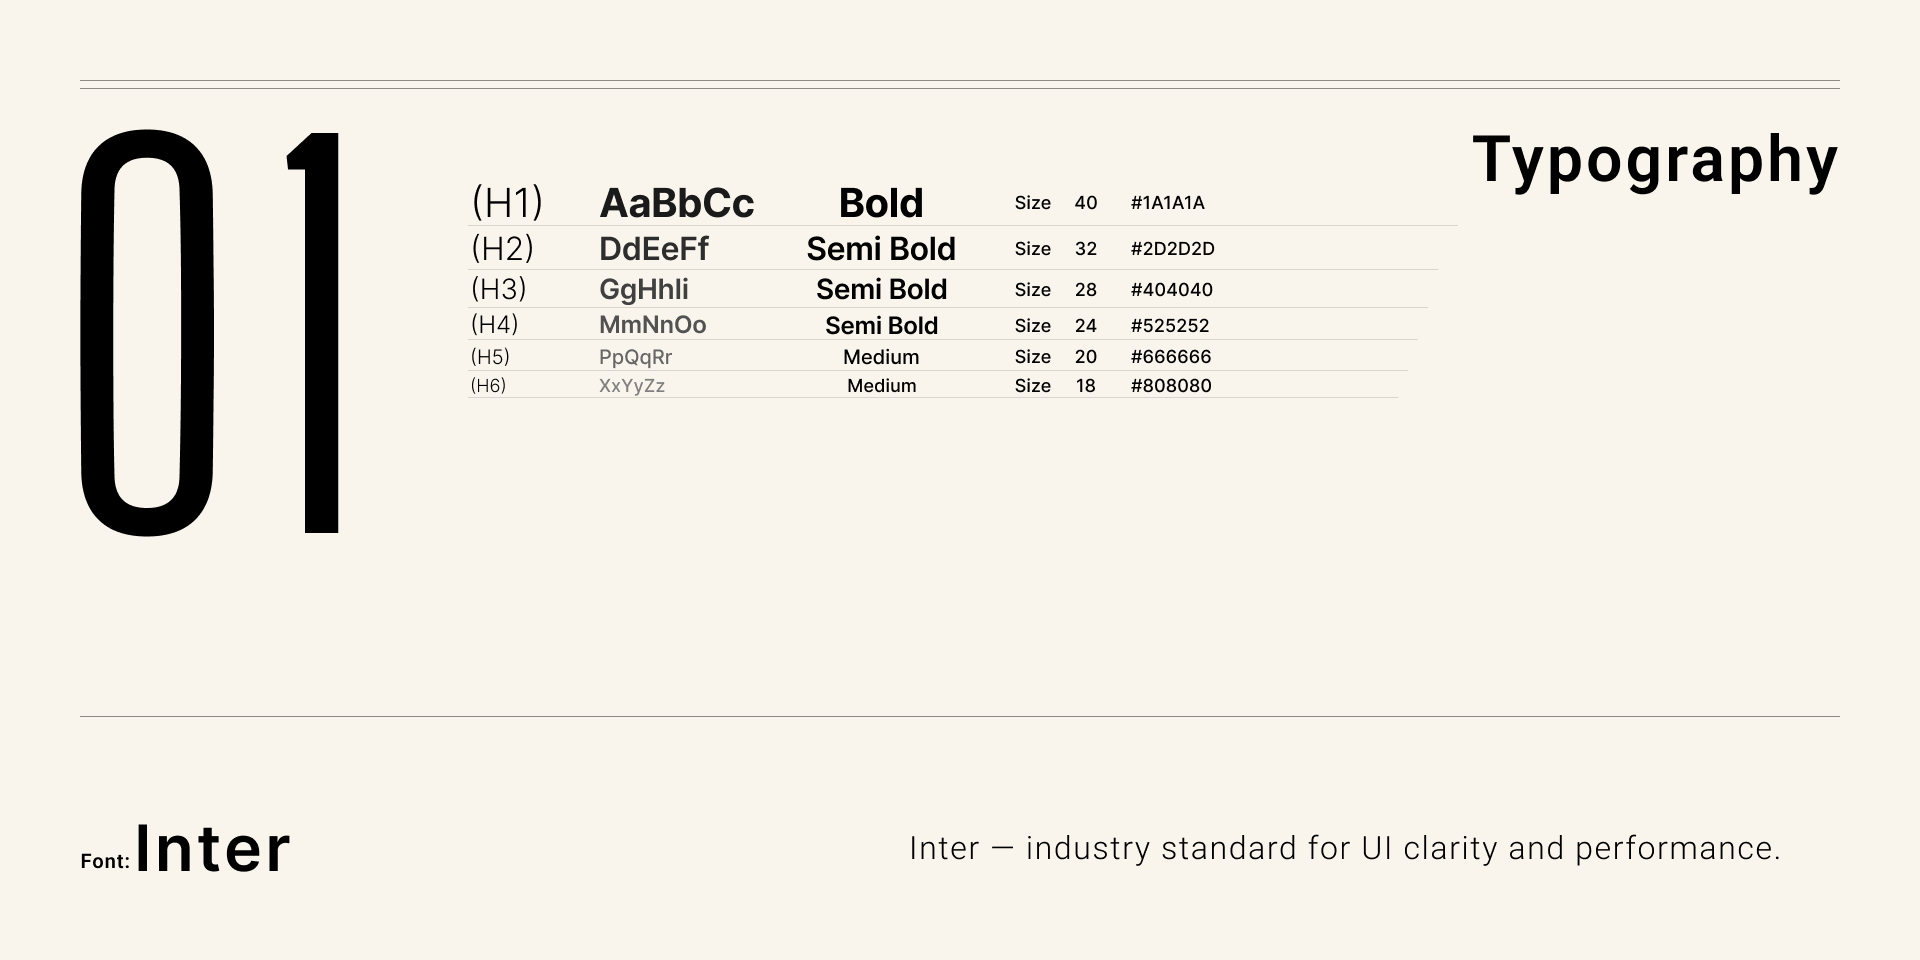Click the (H1) label
This screenshot has height=960, width=1920.
(x=507, y=203)
